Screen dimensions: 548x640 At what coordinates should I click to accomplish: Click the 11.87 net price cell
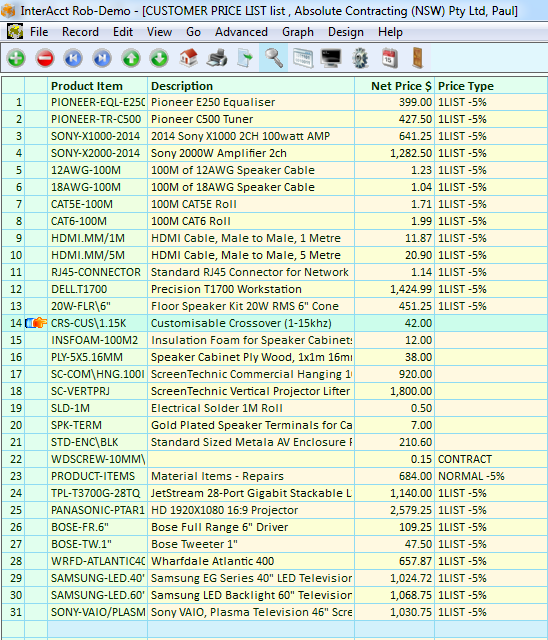pos(395,238)
